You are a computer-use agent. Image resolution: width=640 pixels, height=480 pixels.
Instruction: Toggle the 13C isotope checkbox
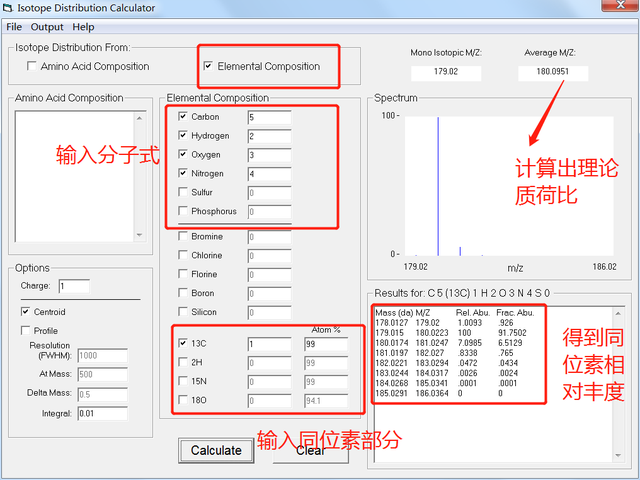[x=182, y=343]
